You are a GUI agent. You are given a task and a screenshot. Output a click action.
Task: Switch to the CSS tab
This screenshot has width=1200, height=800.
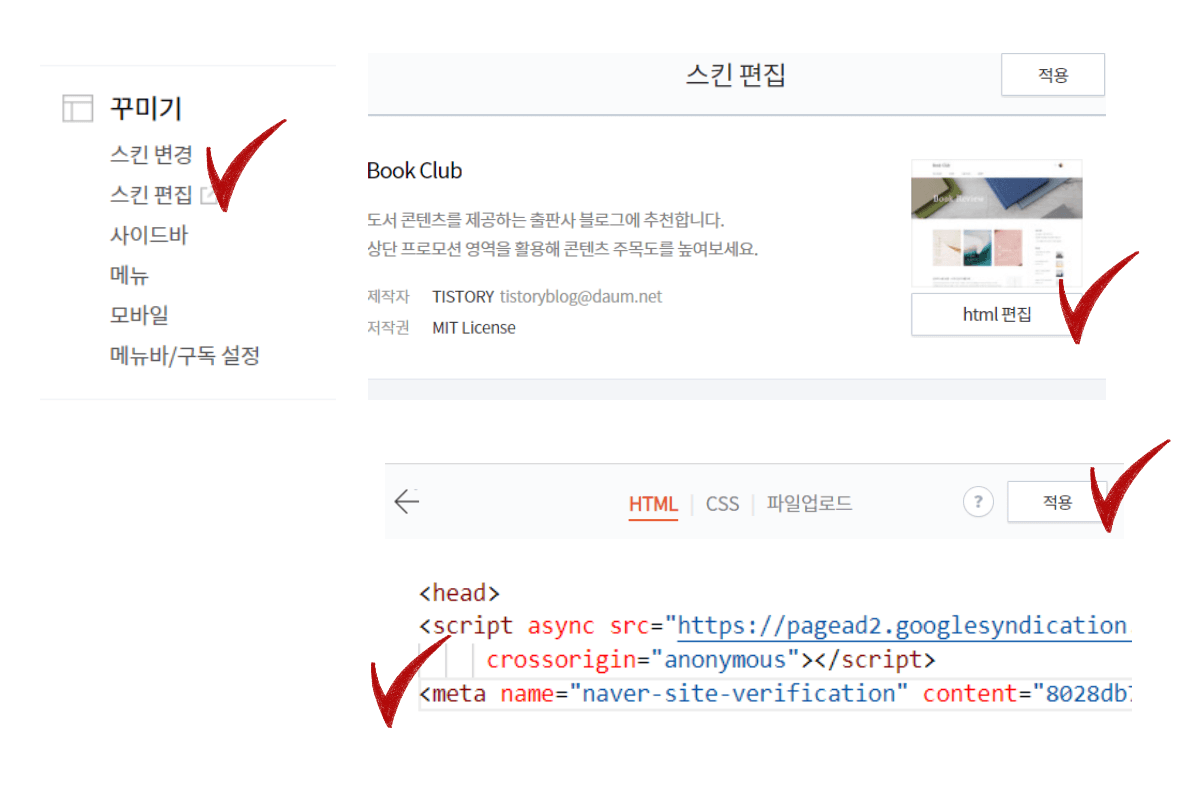(721, 504)
